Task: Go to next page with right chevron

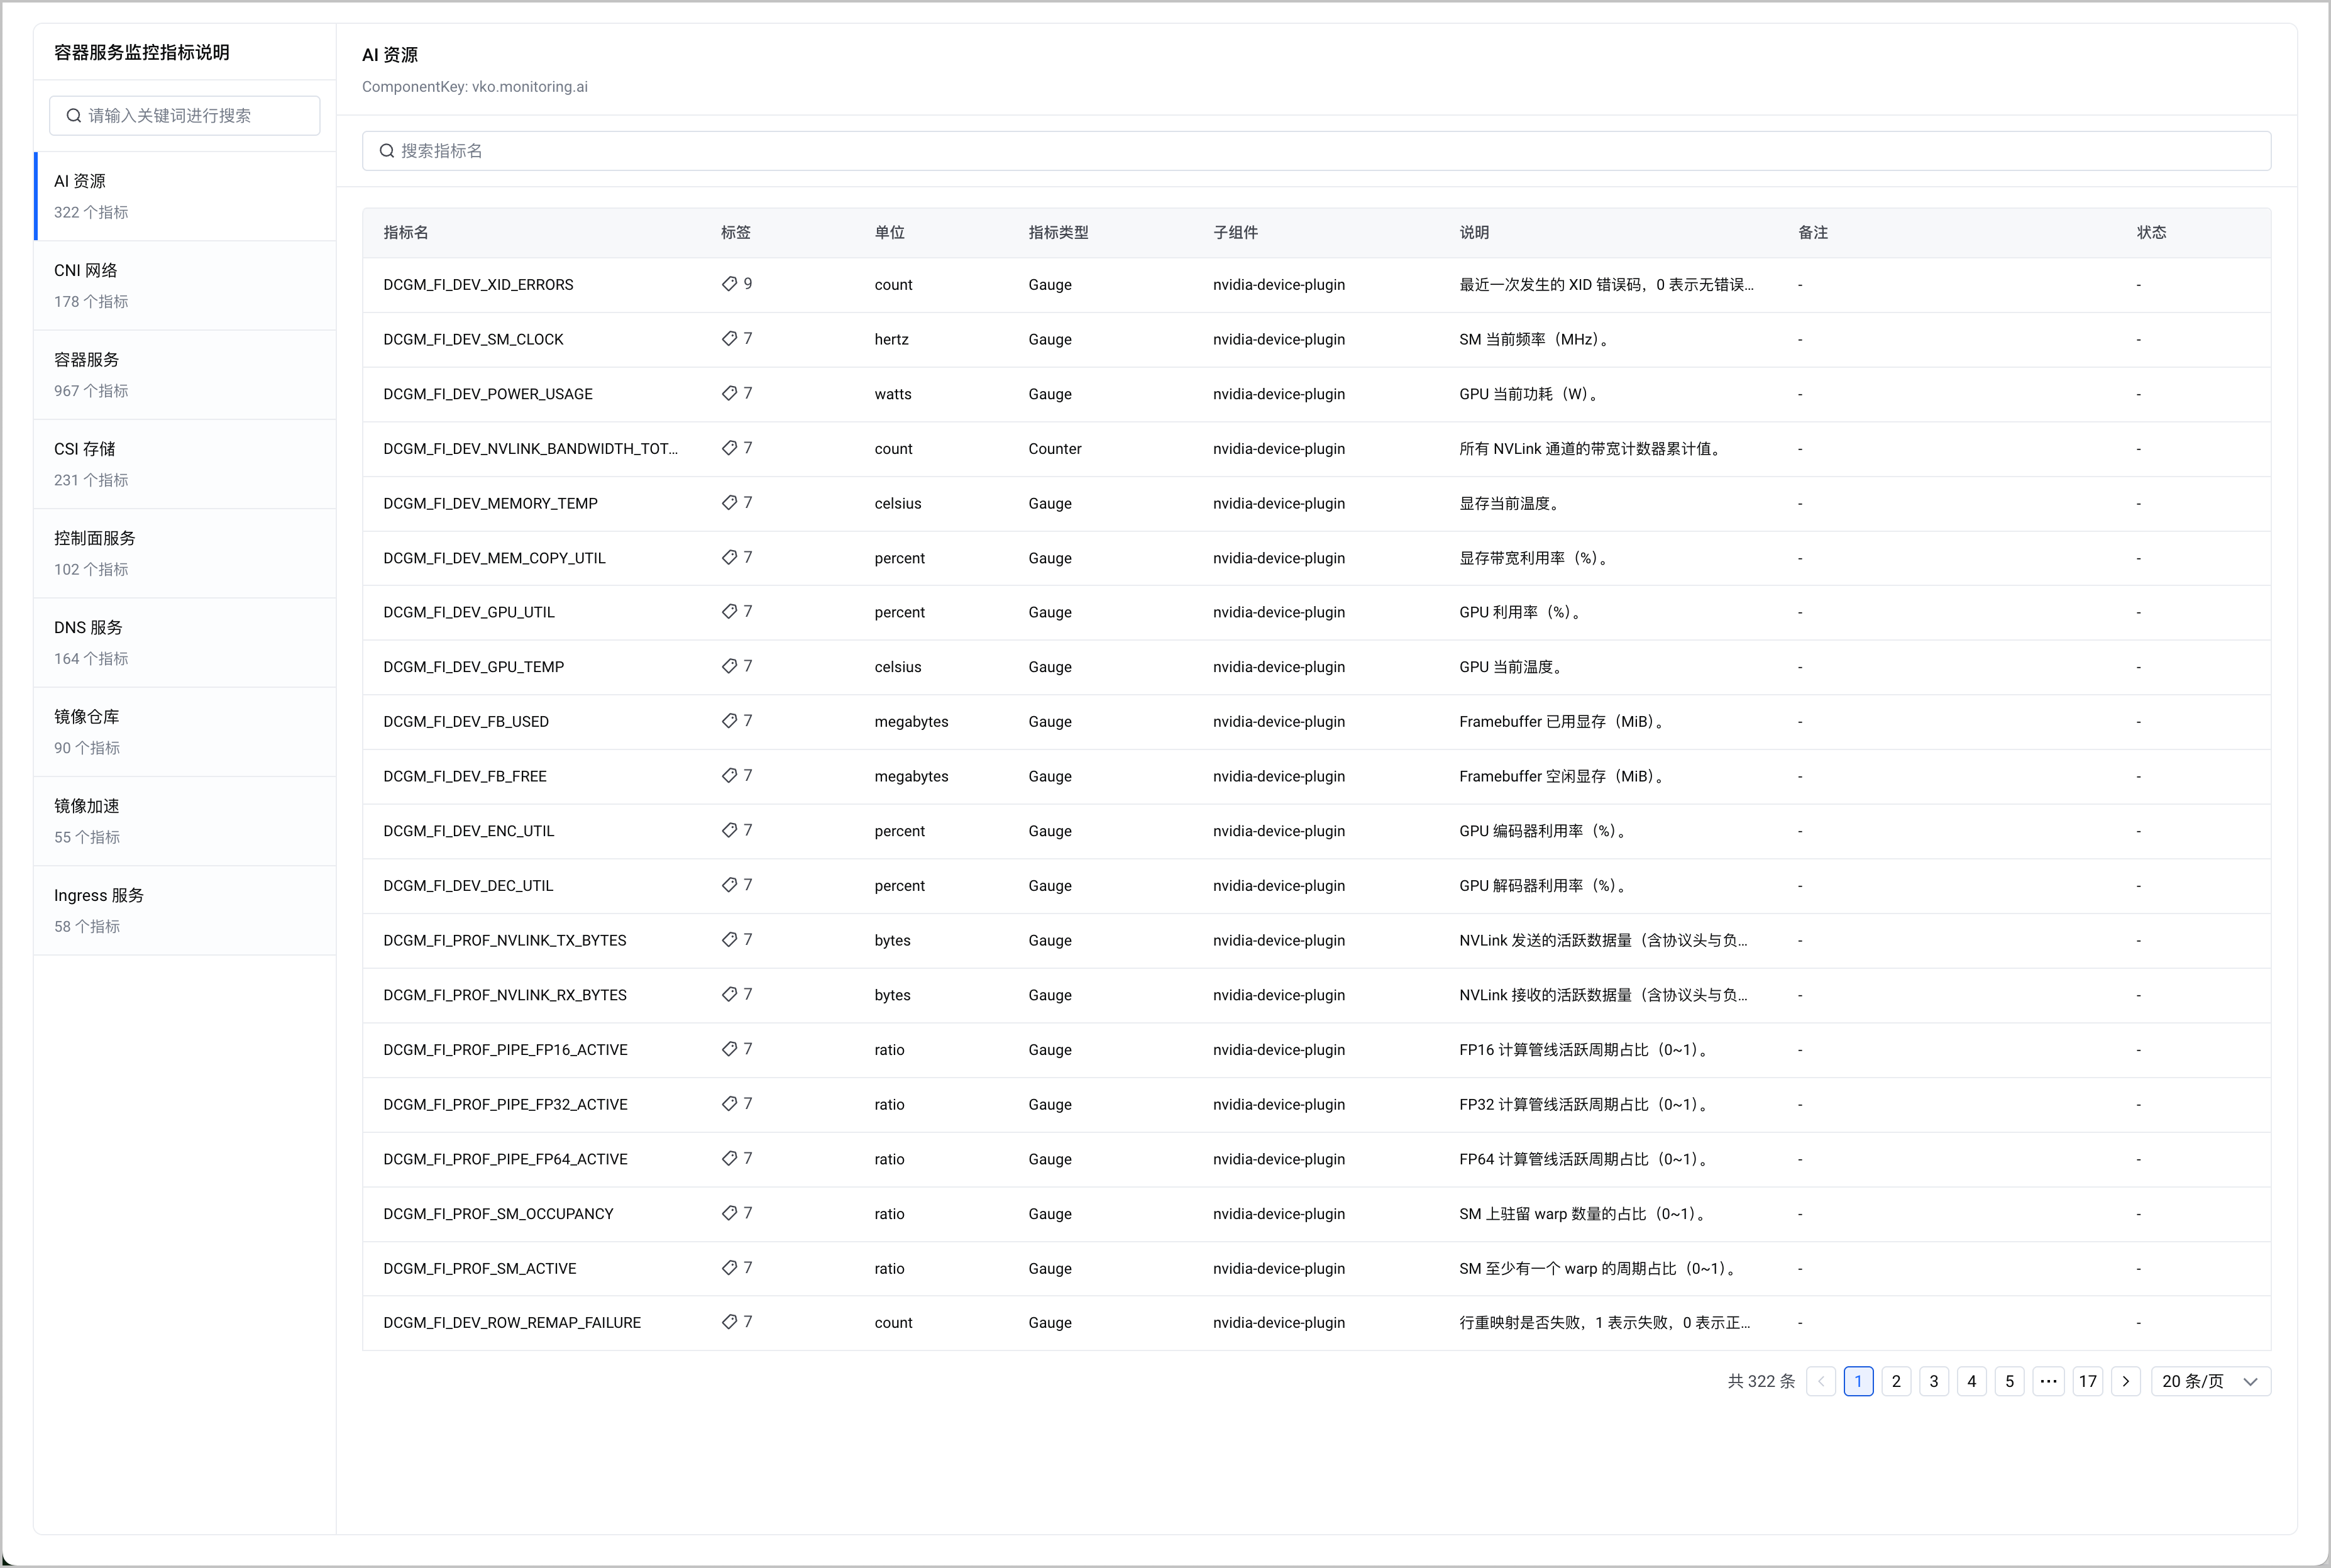Action: (2125, 1381)
